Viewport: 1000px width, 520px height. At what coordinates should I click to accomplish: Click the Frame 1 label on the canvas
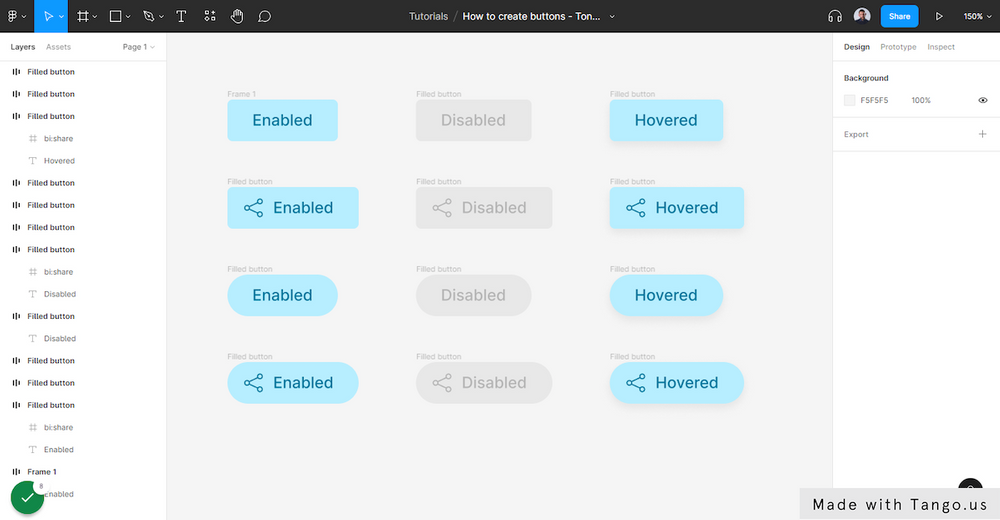[x=242, y=94]
